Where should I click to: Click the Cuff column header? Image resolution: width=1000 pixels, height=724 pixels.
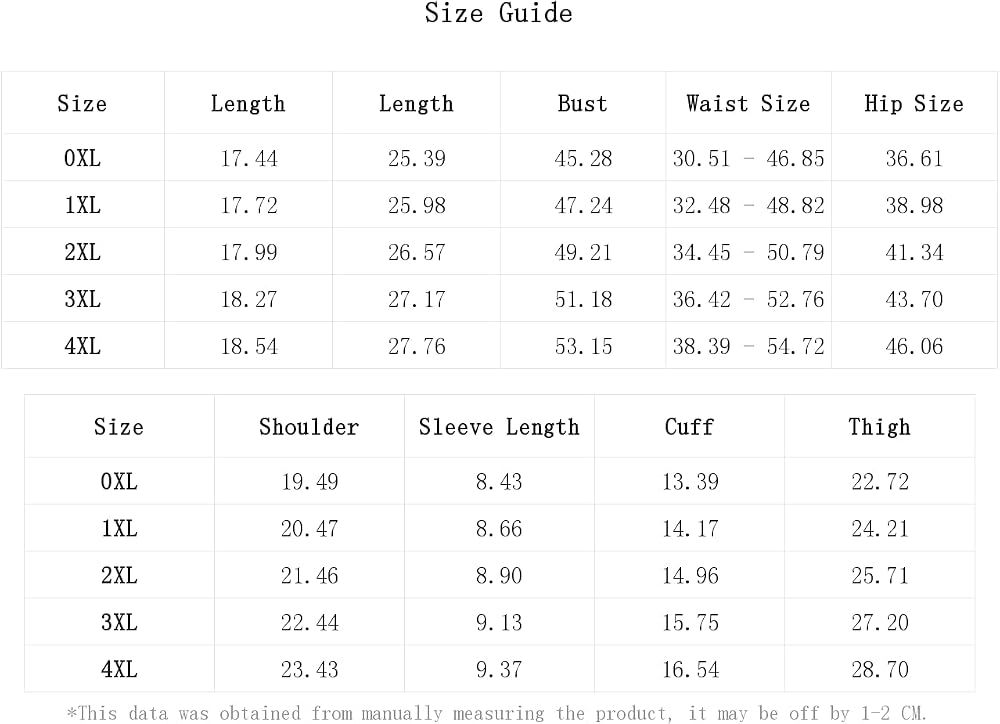click(x=689, y=427)
